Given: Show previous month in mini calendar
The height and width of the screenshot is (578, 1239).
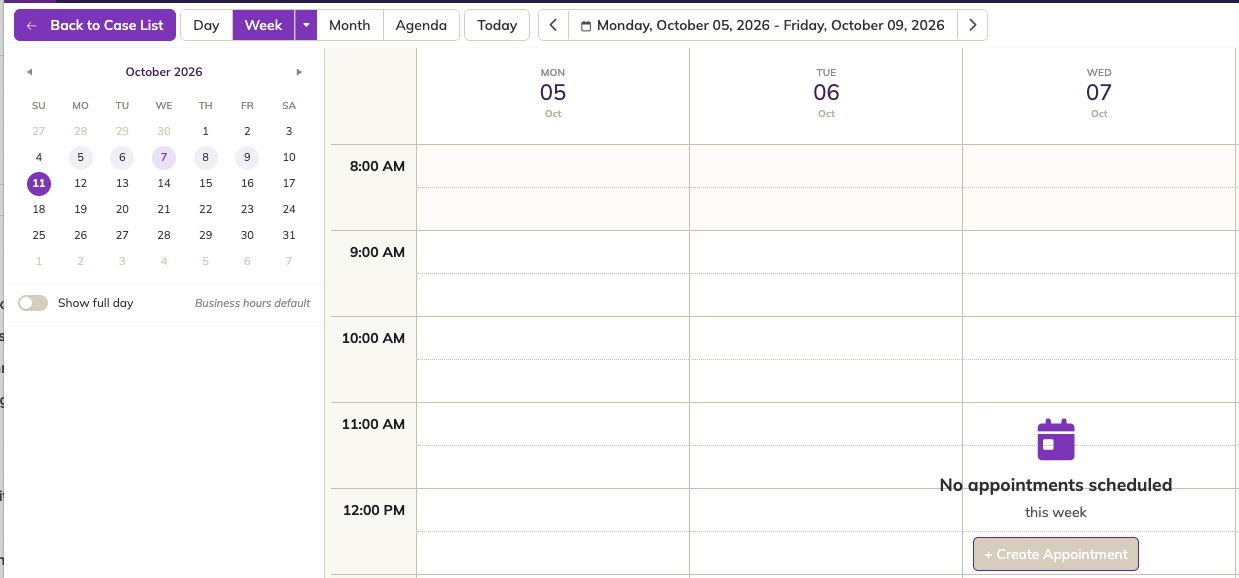Looking at the screenshot, I should pyautogui.click(x=29, y=72).
